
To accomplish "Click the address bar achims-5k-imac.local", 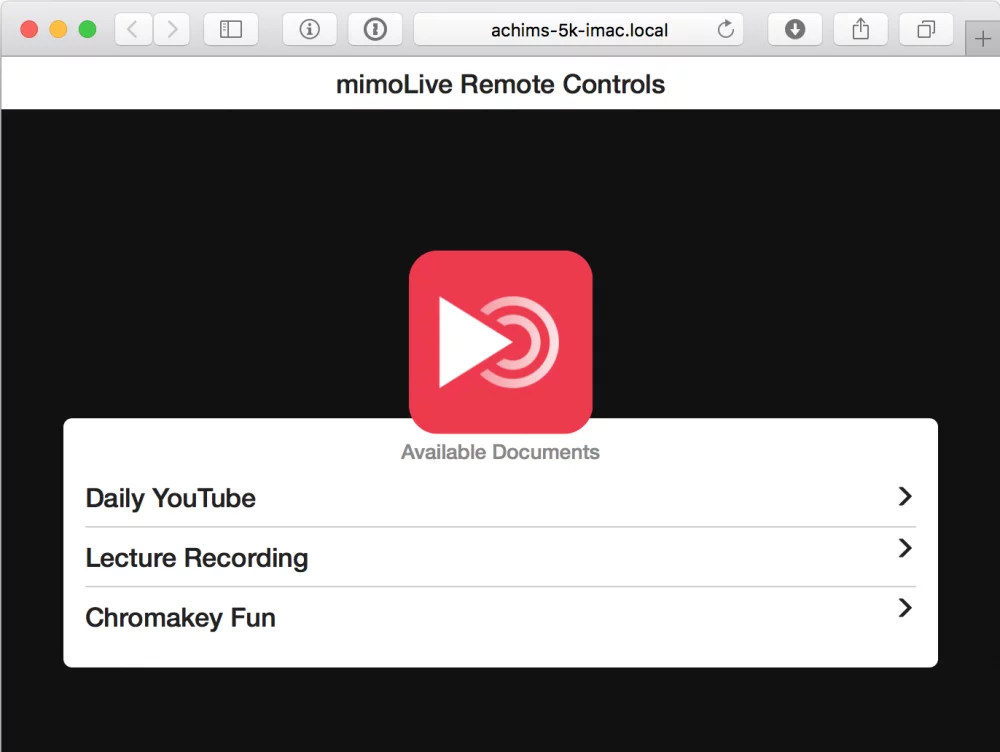I will (578, 29).
